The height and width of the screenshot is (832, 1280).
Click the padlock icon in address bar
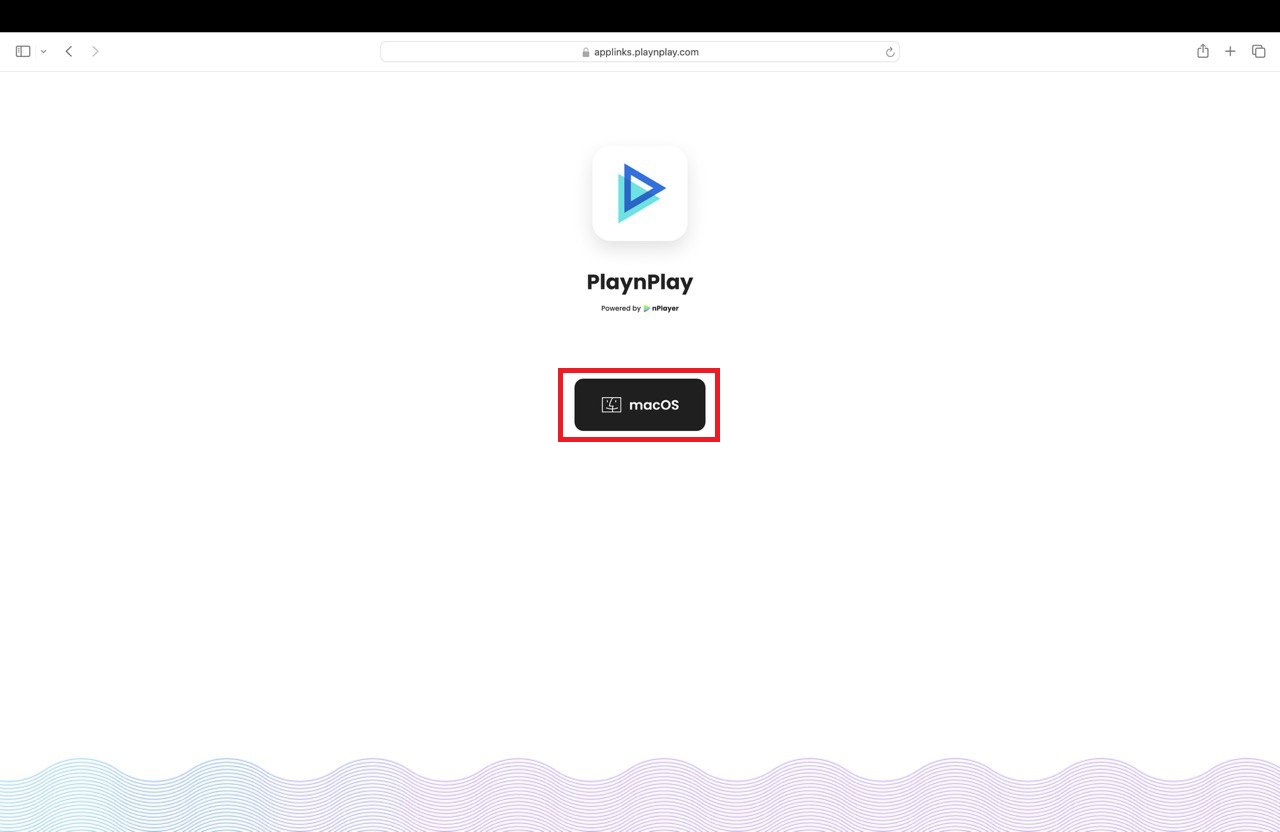[586, 52]
